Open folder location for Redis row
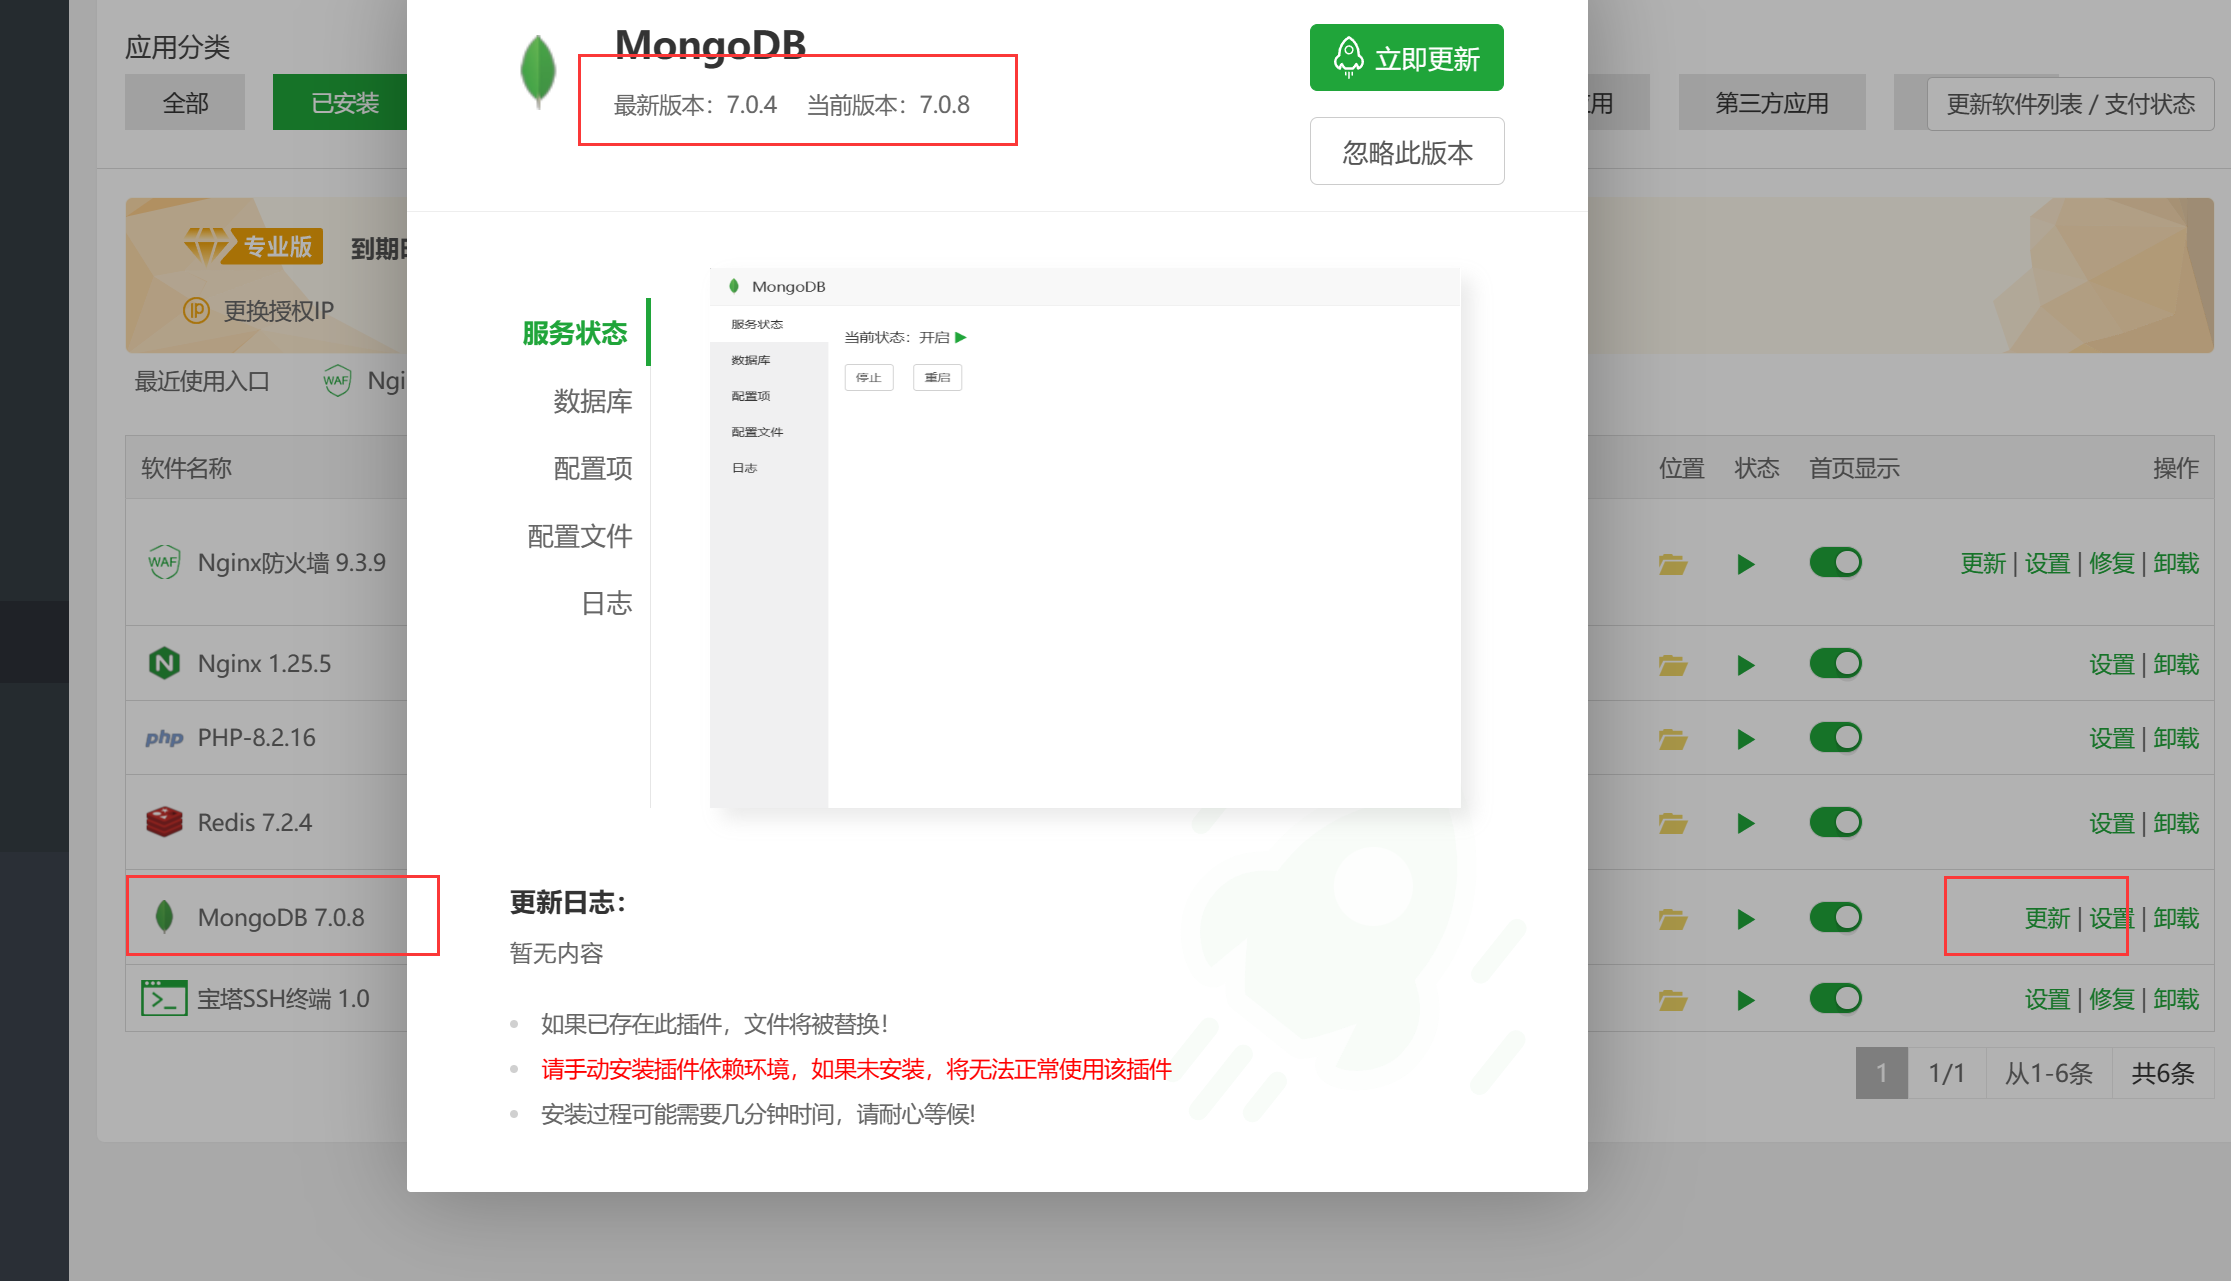2231x1281 pixels. (x=1673, y=823)
